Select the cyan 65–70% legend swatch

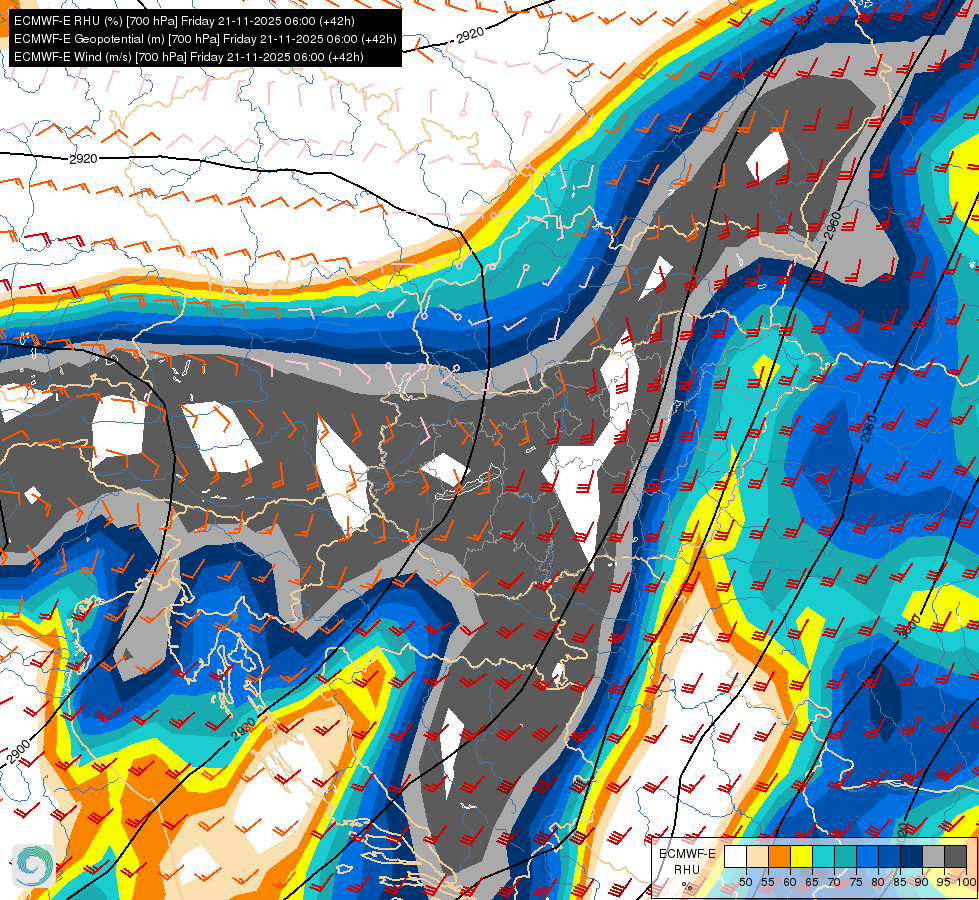(x=824, y=856)
